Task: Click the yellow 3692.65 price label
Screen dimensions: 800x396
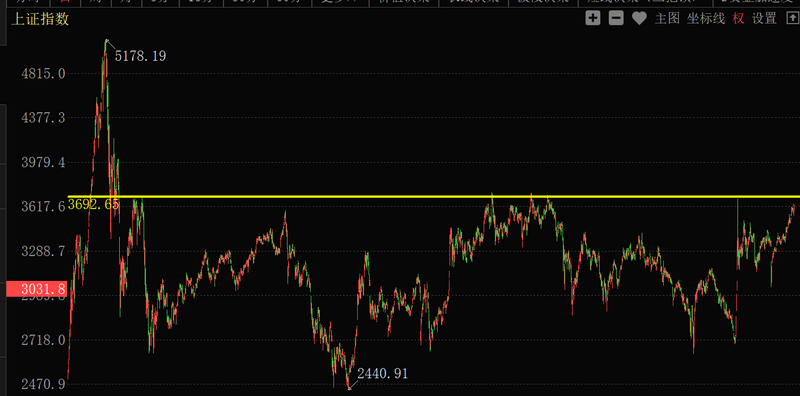Action: 93,205
